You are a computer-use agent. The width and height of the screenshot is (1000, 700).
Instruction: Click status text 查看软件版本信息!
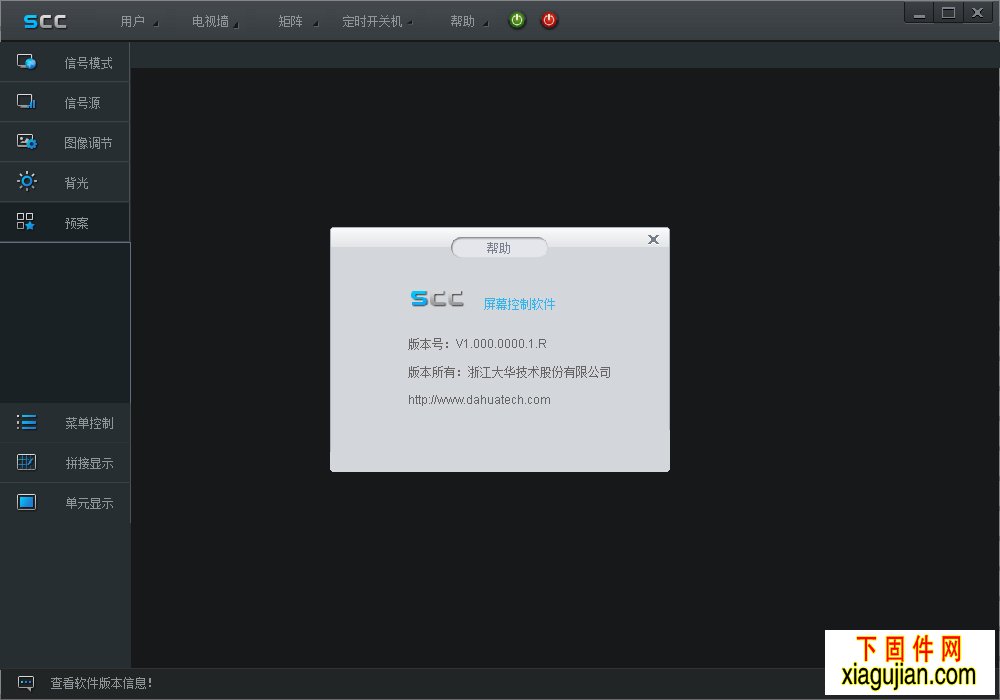(x=101, y=683)
